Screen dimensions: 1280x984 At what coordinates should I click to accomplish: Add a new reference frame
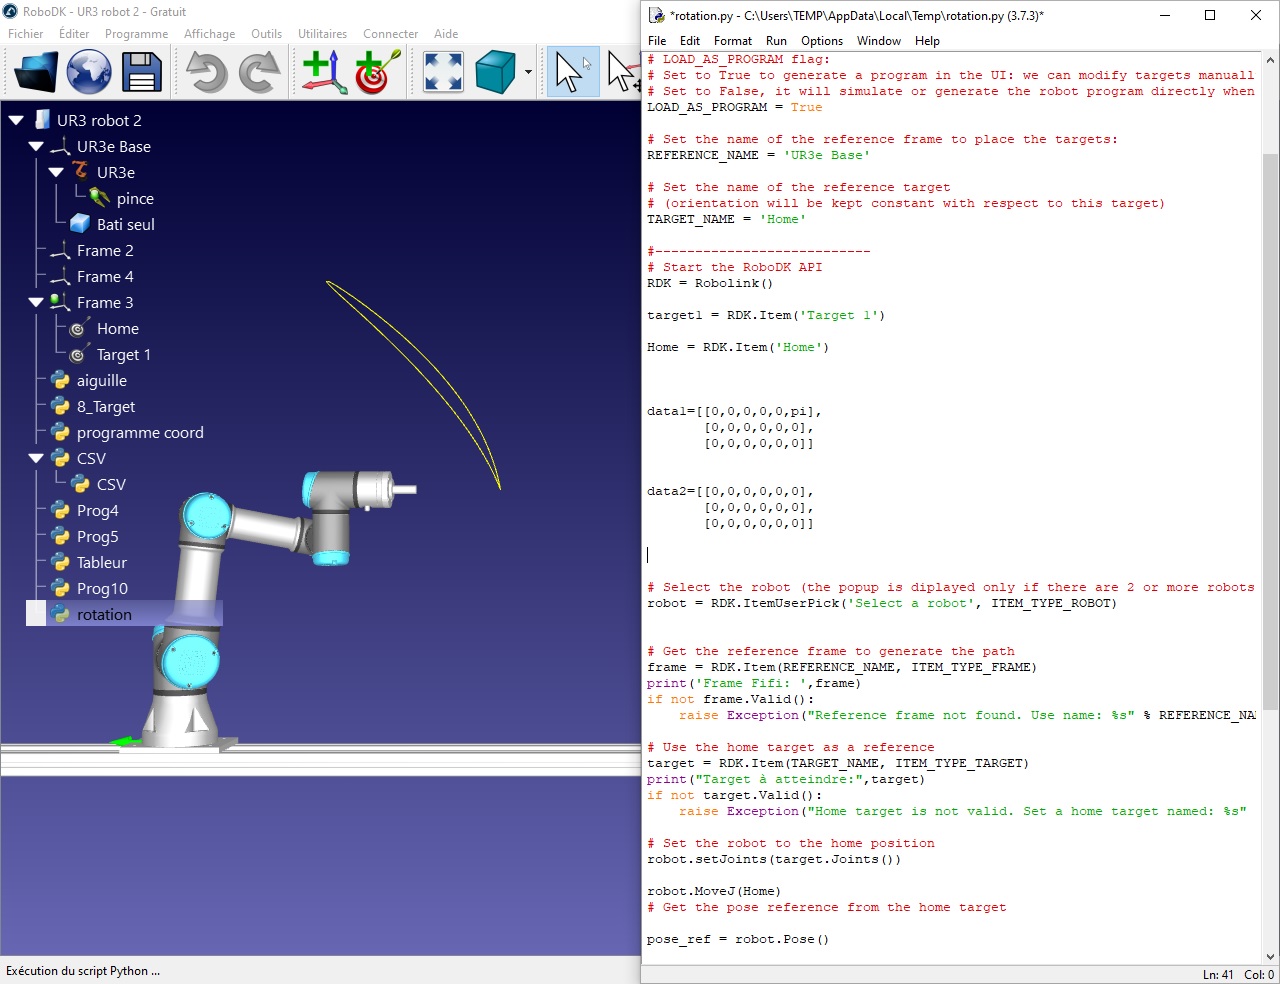pos(324,72)
